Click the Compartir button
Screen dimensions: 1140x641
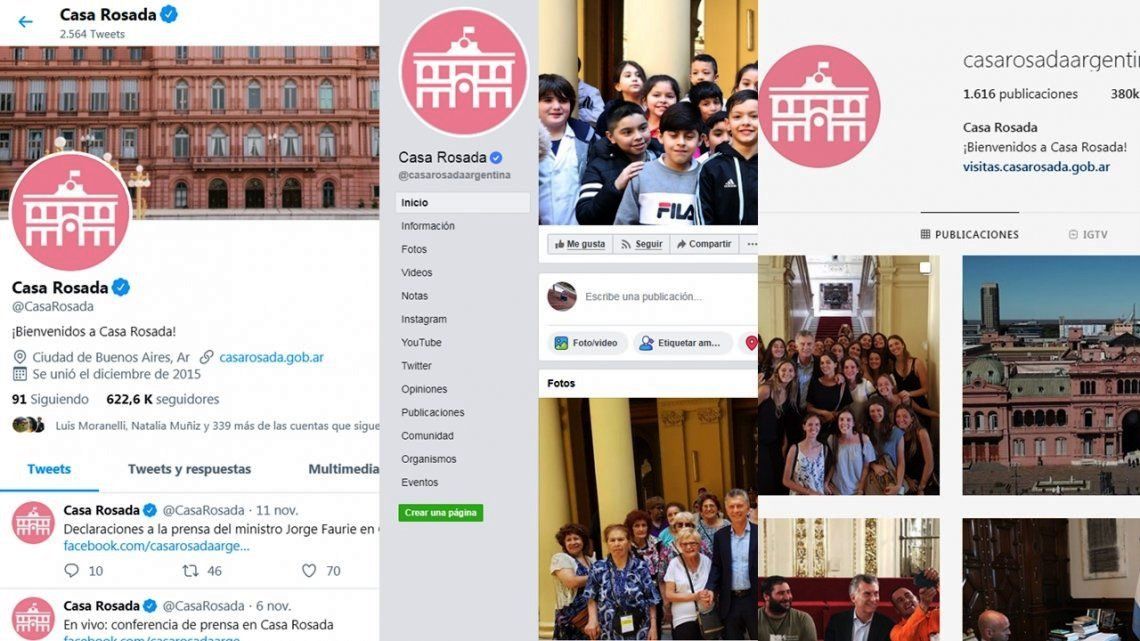coord(704,244)
